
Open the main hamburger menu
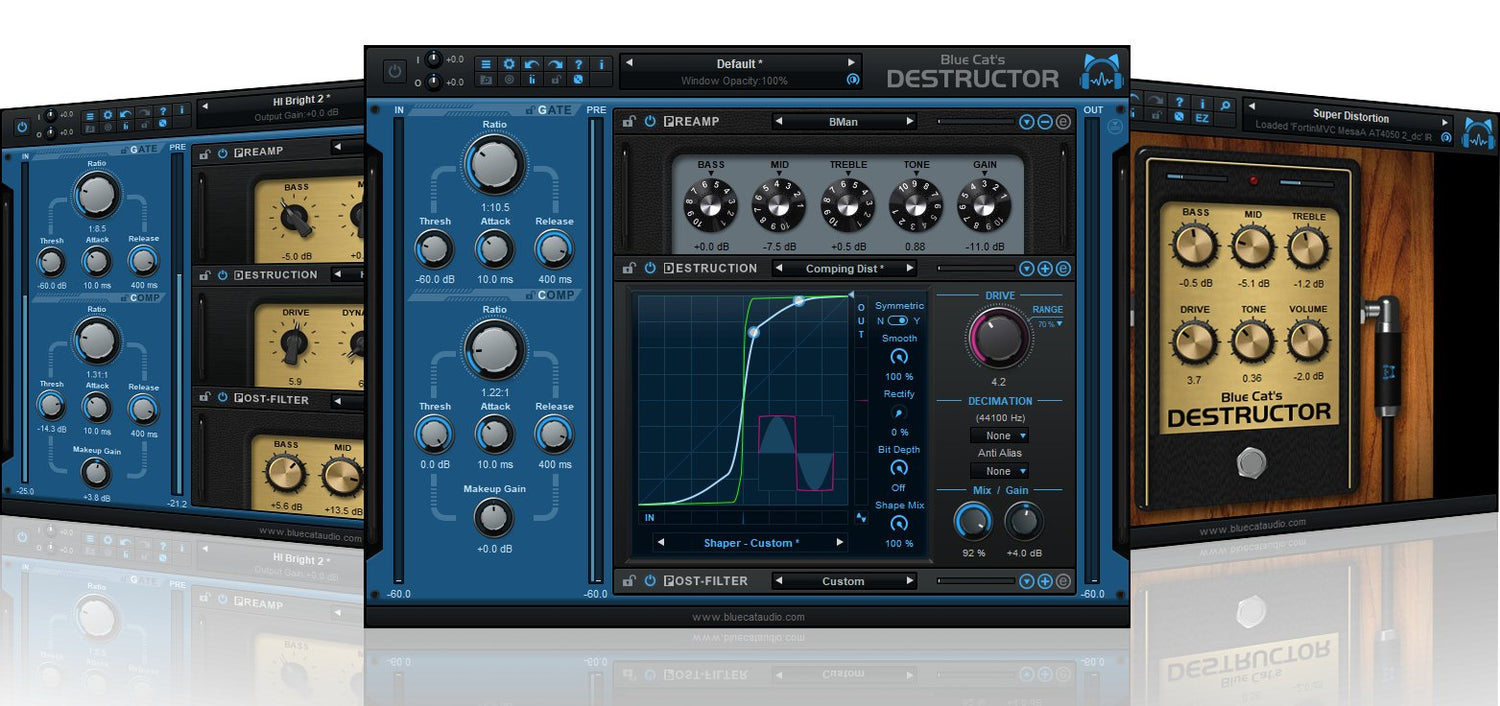click(x=487, y=63)
